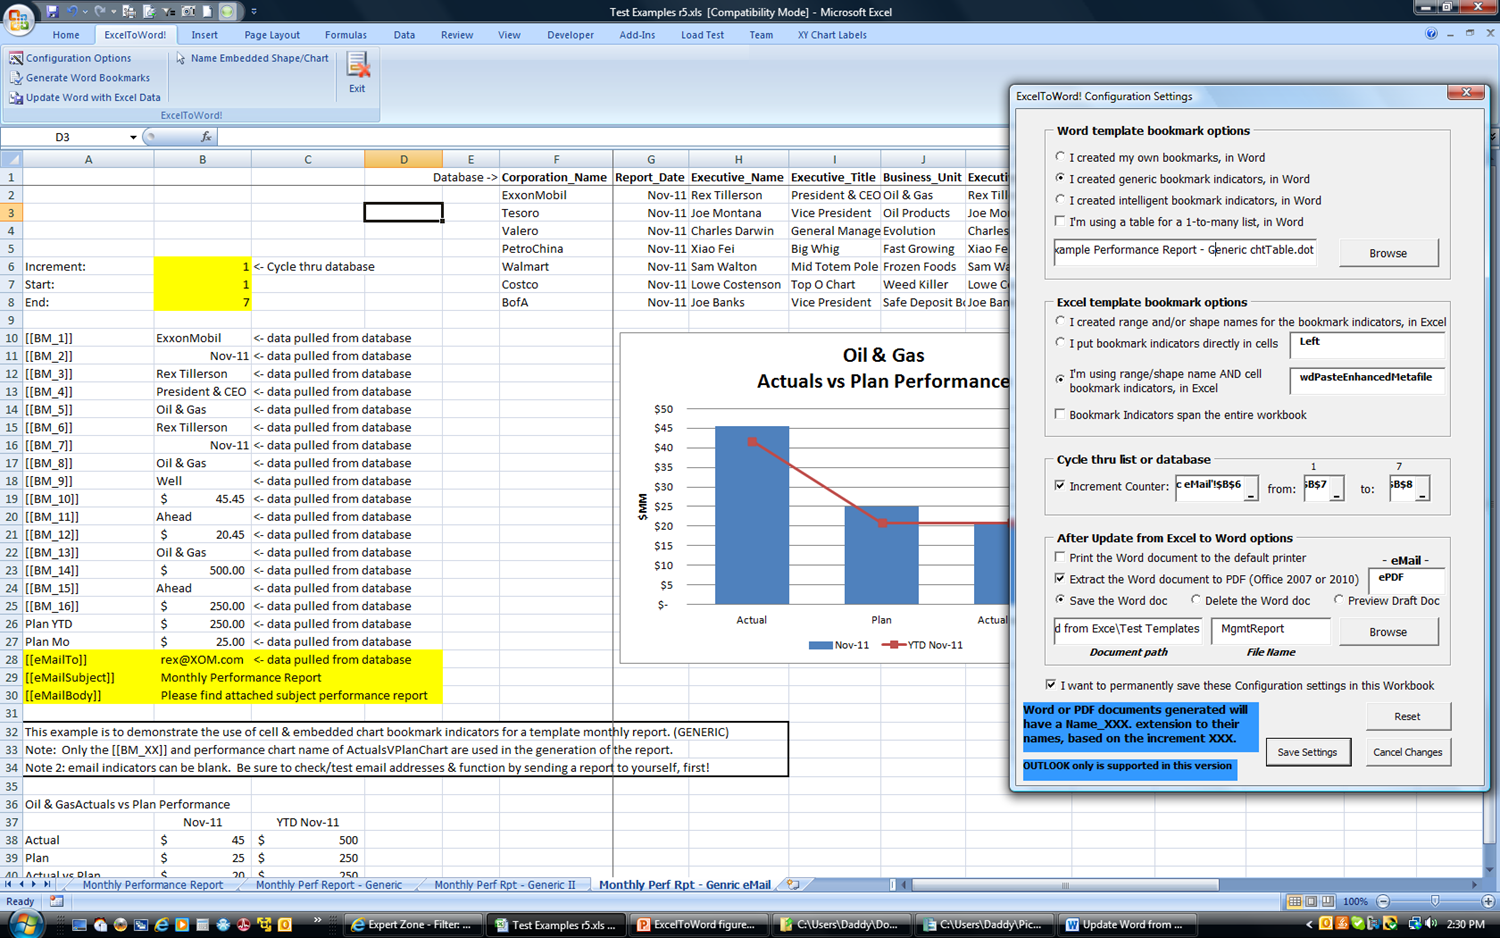The image size is (1500, 938).
Task: Click the green circle Quick Access icon
Action: pos(227,11)
